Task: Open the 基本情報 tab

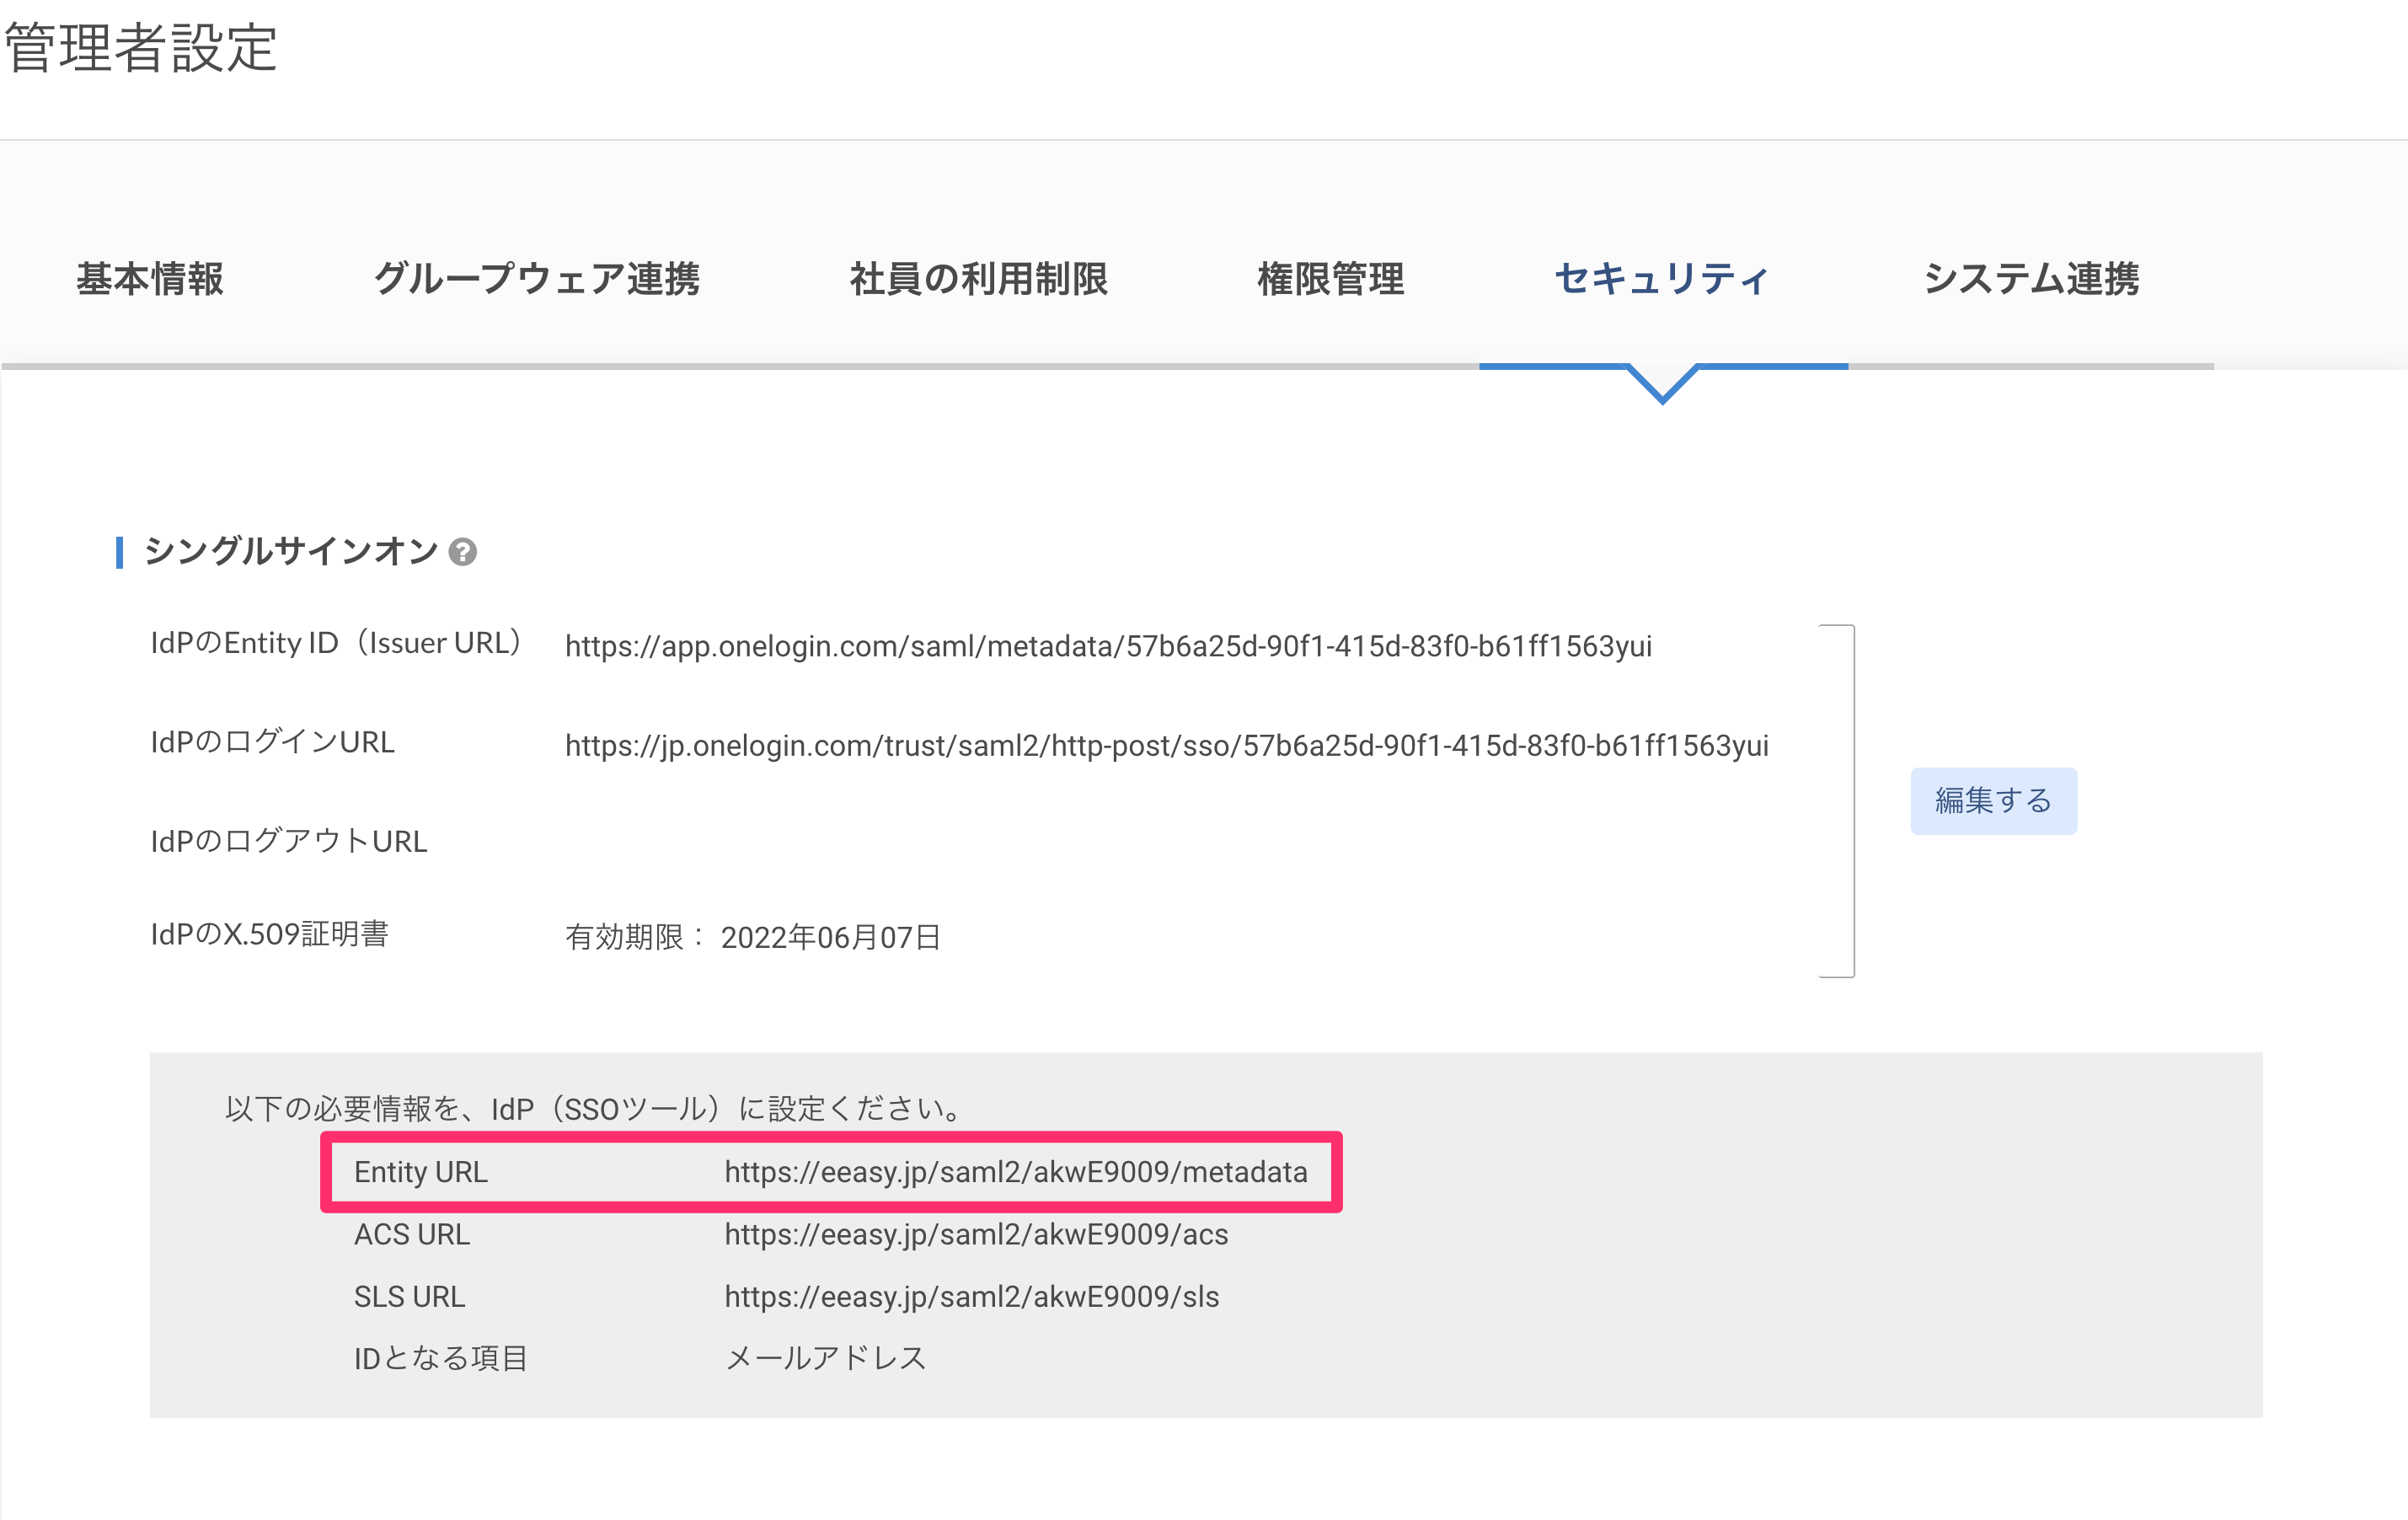Action: (150, 279)
